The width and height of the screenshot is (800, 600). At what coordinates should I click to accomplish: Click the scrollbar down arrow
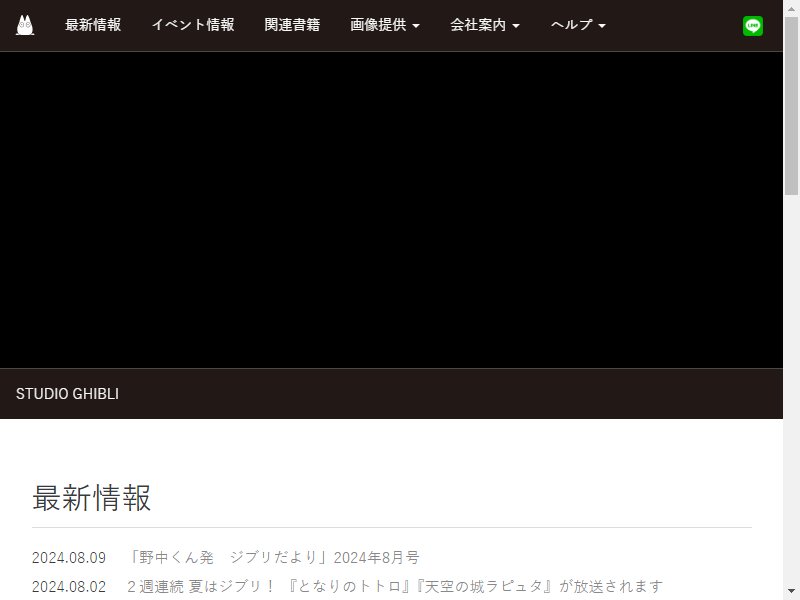pos(791,592)
